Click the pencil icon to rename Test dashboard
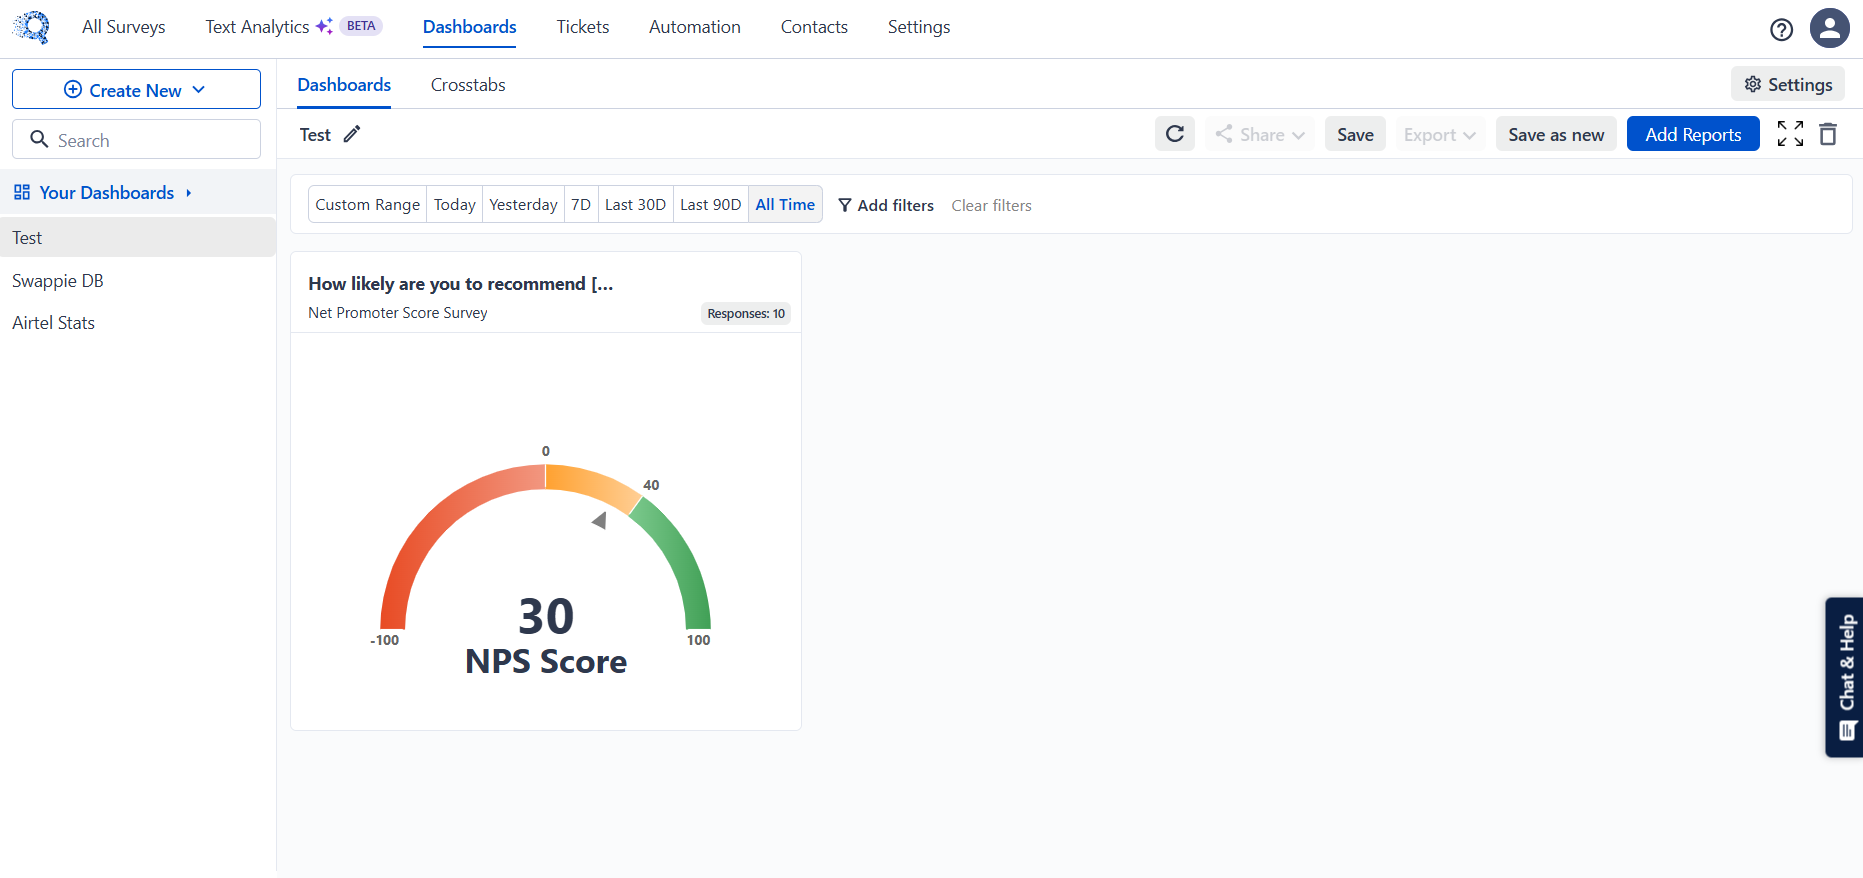Screen dimensions: 1863x878 pyautogui.click(x=352, y=134)
